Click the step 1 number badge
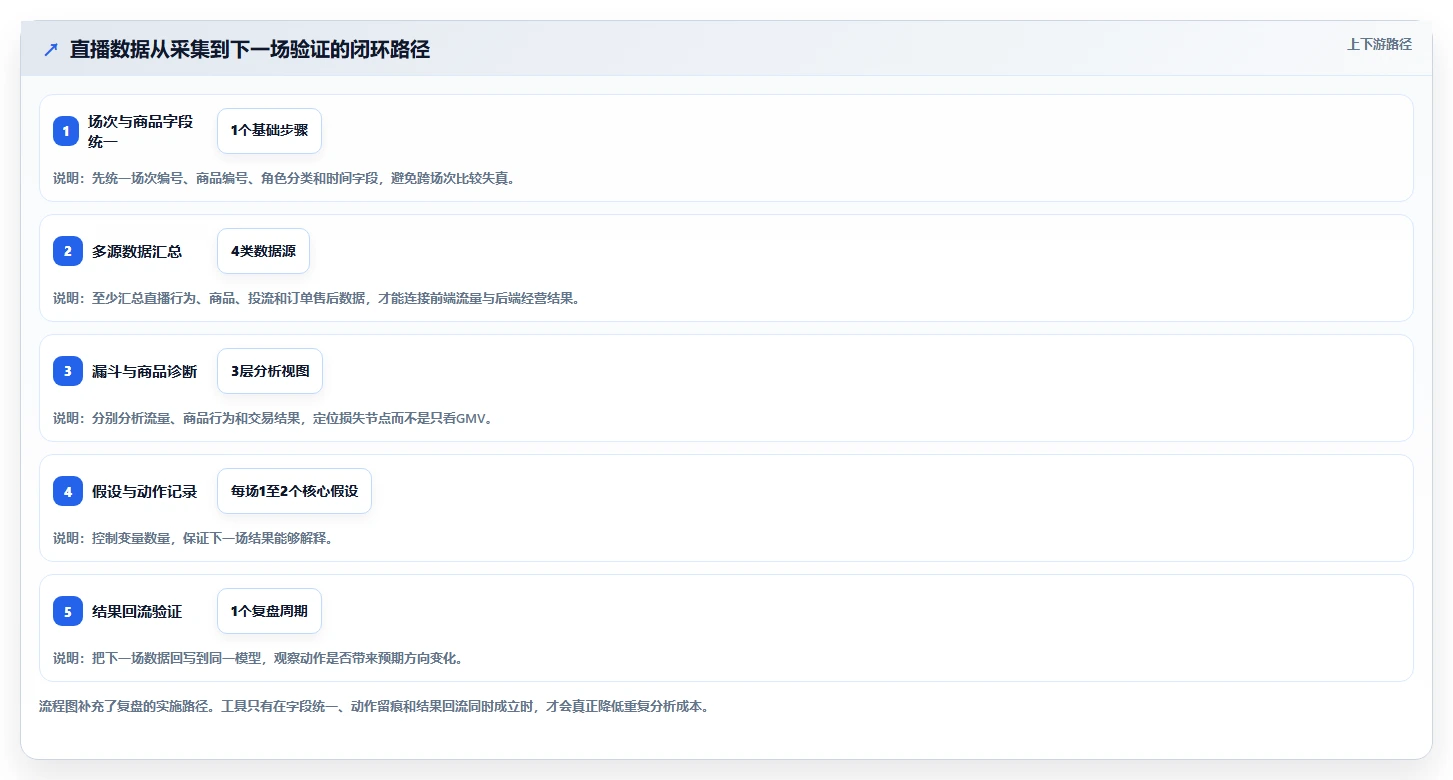 coord(66,131)
